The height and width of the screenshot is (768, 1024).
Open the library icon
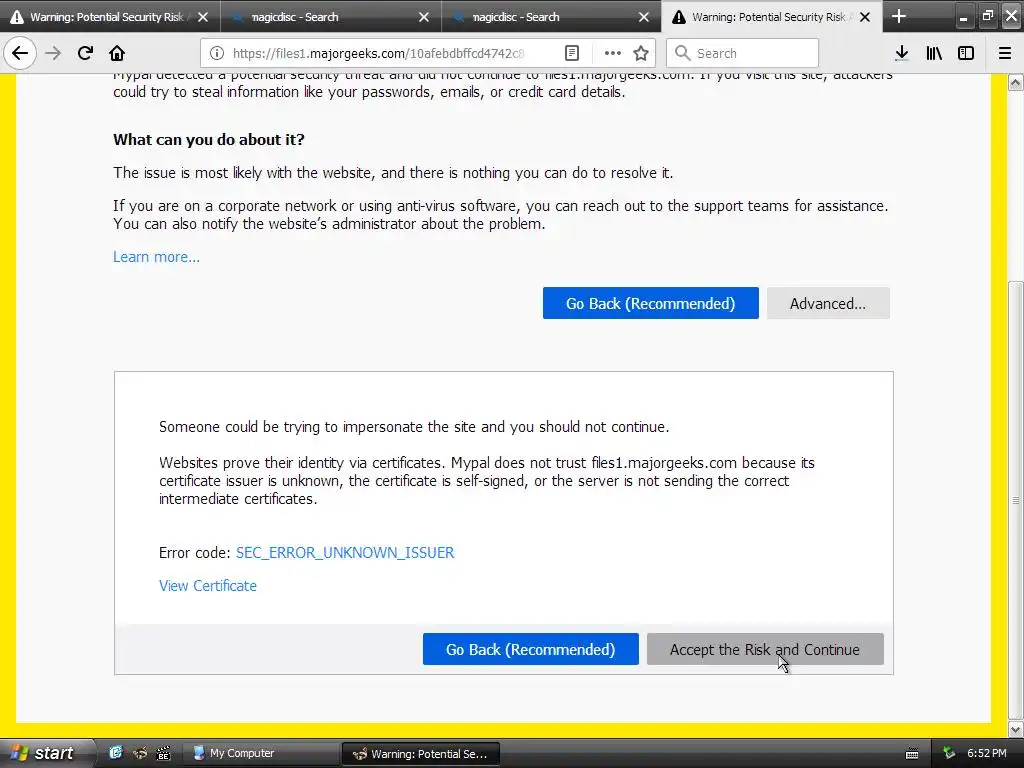934,53
